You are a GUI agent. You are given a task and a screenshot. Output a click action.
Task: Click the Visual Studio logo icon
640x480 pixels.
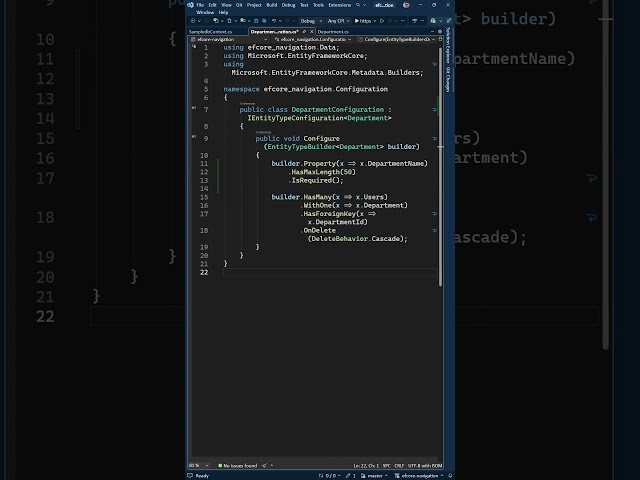190,5
